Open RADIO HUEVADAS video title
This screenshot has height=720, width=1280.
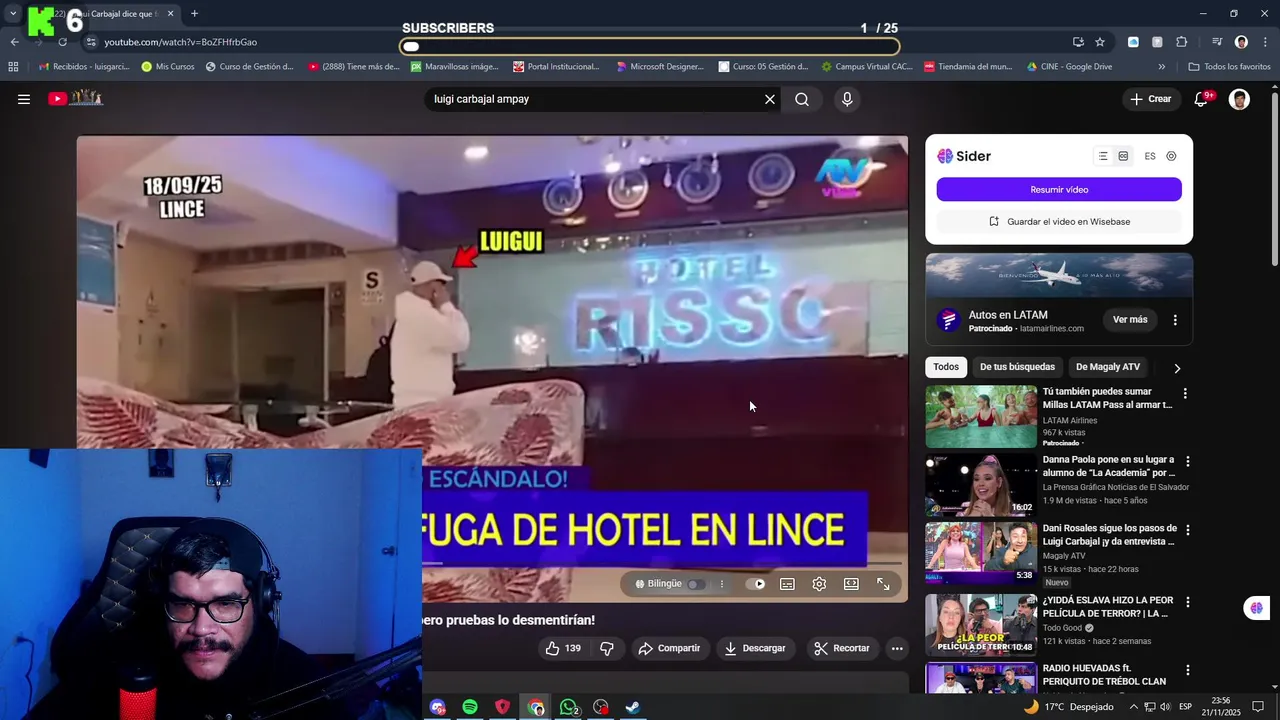click(1104, 675)
